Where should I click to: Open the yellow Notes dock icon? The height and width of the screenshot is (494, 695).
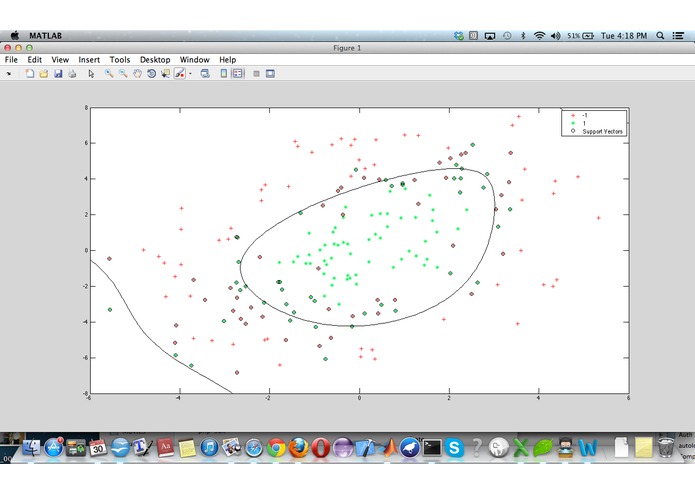coord(187,448)
